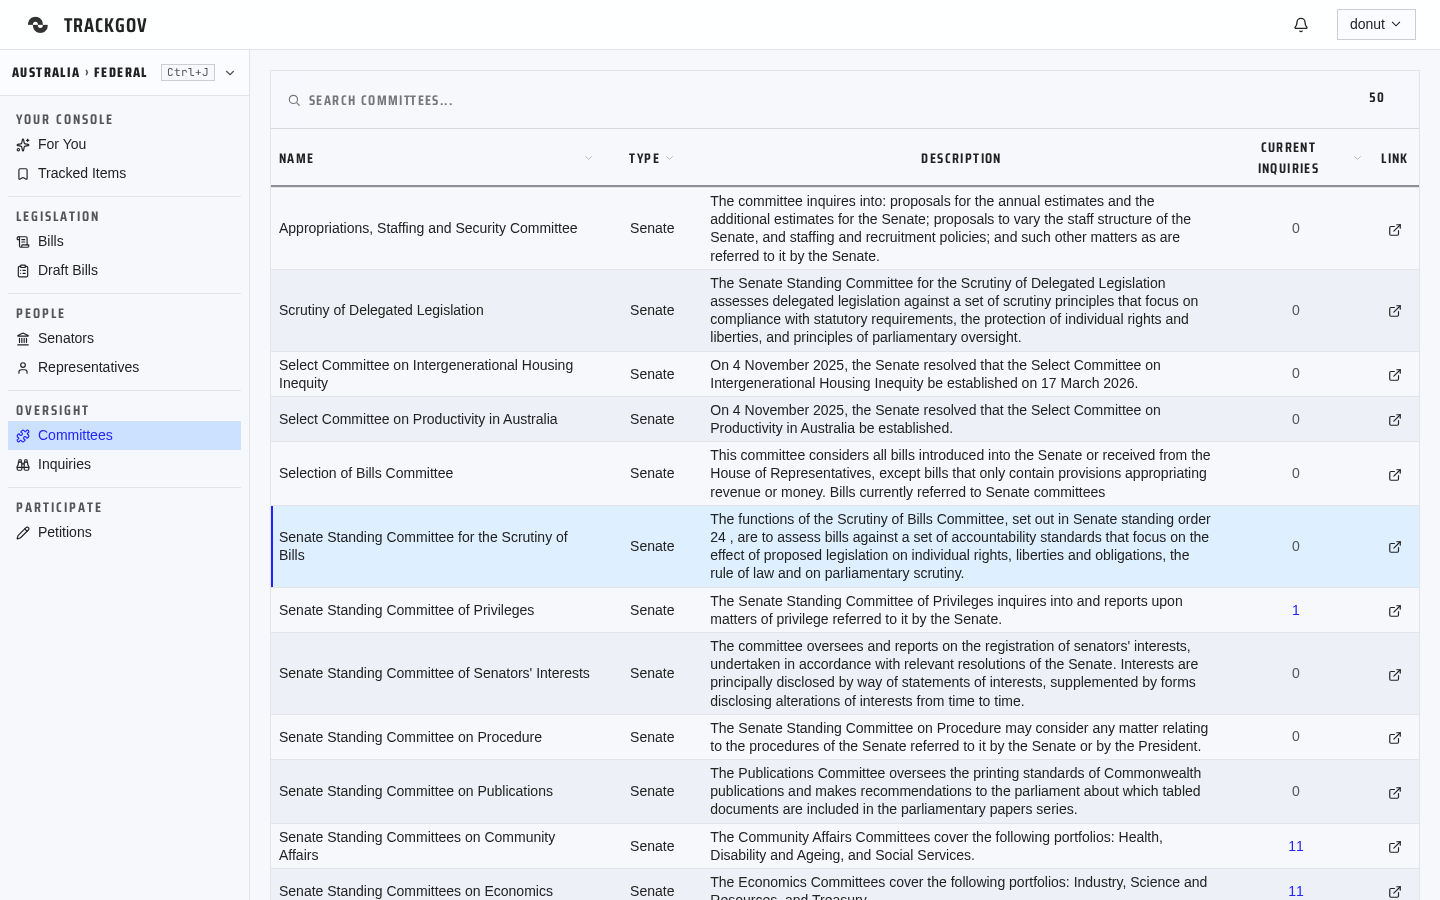Click the Ctrl+J shortcut badge
1440x900 pixels.
pyautogui.click(x=188, y=73)
